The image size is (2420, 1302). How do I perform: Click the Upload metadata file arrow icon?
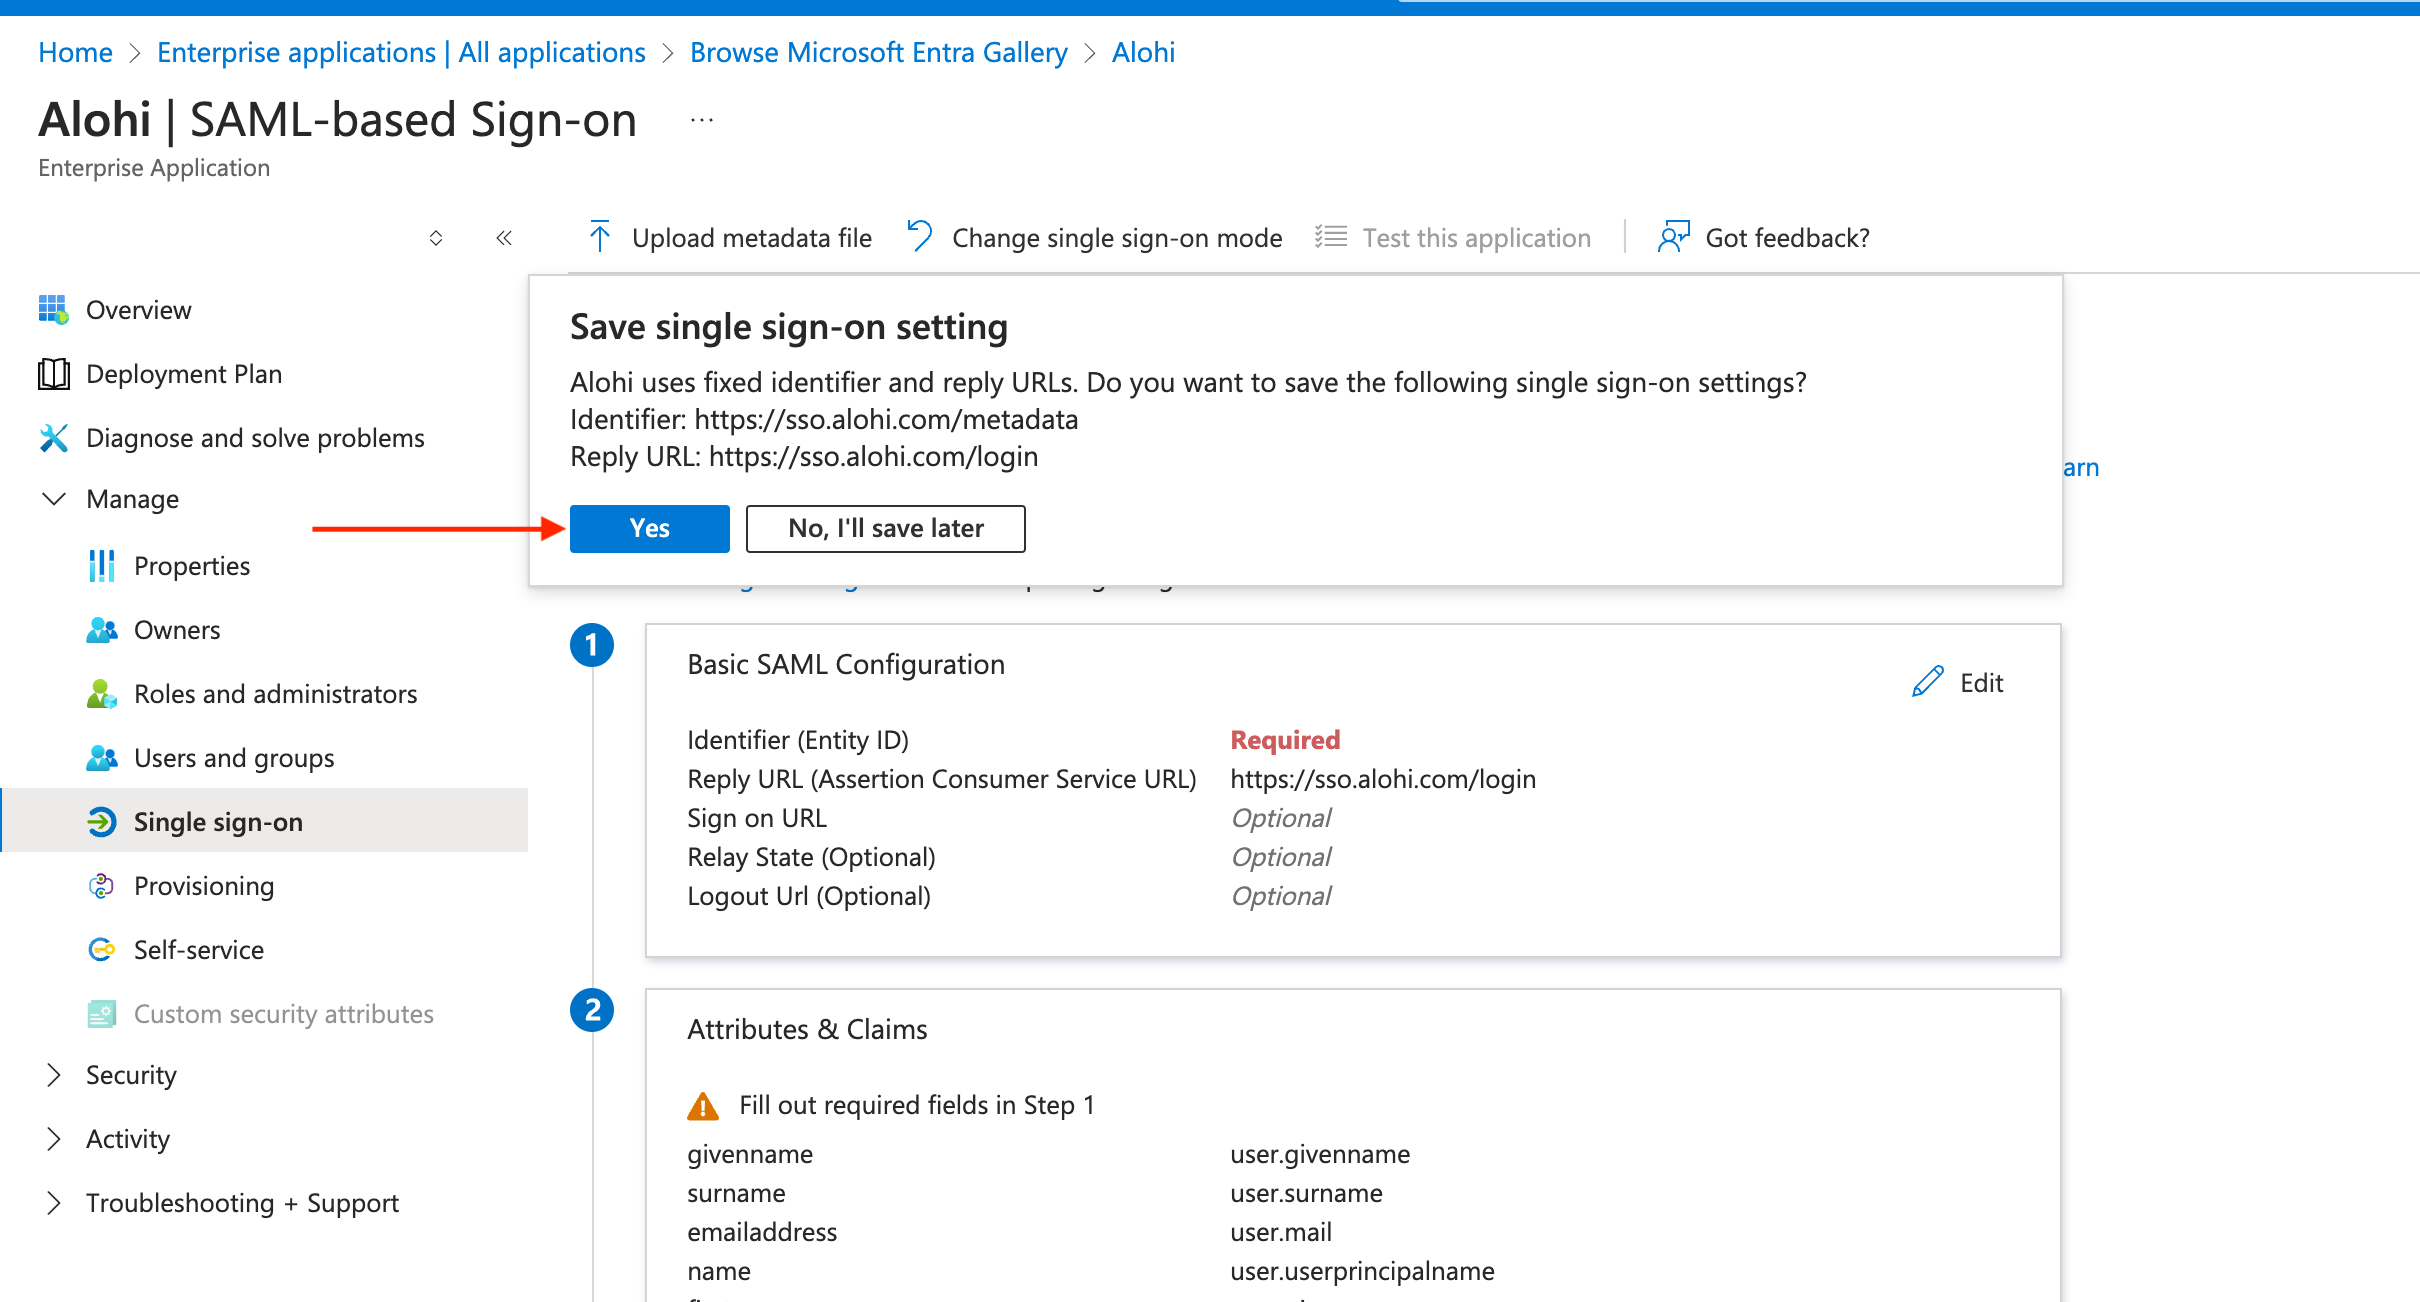pyautogui.click(x=600, y=237)
